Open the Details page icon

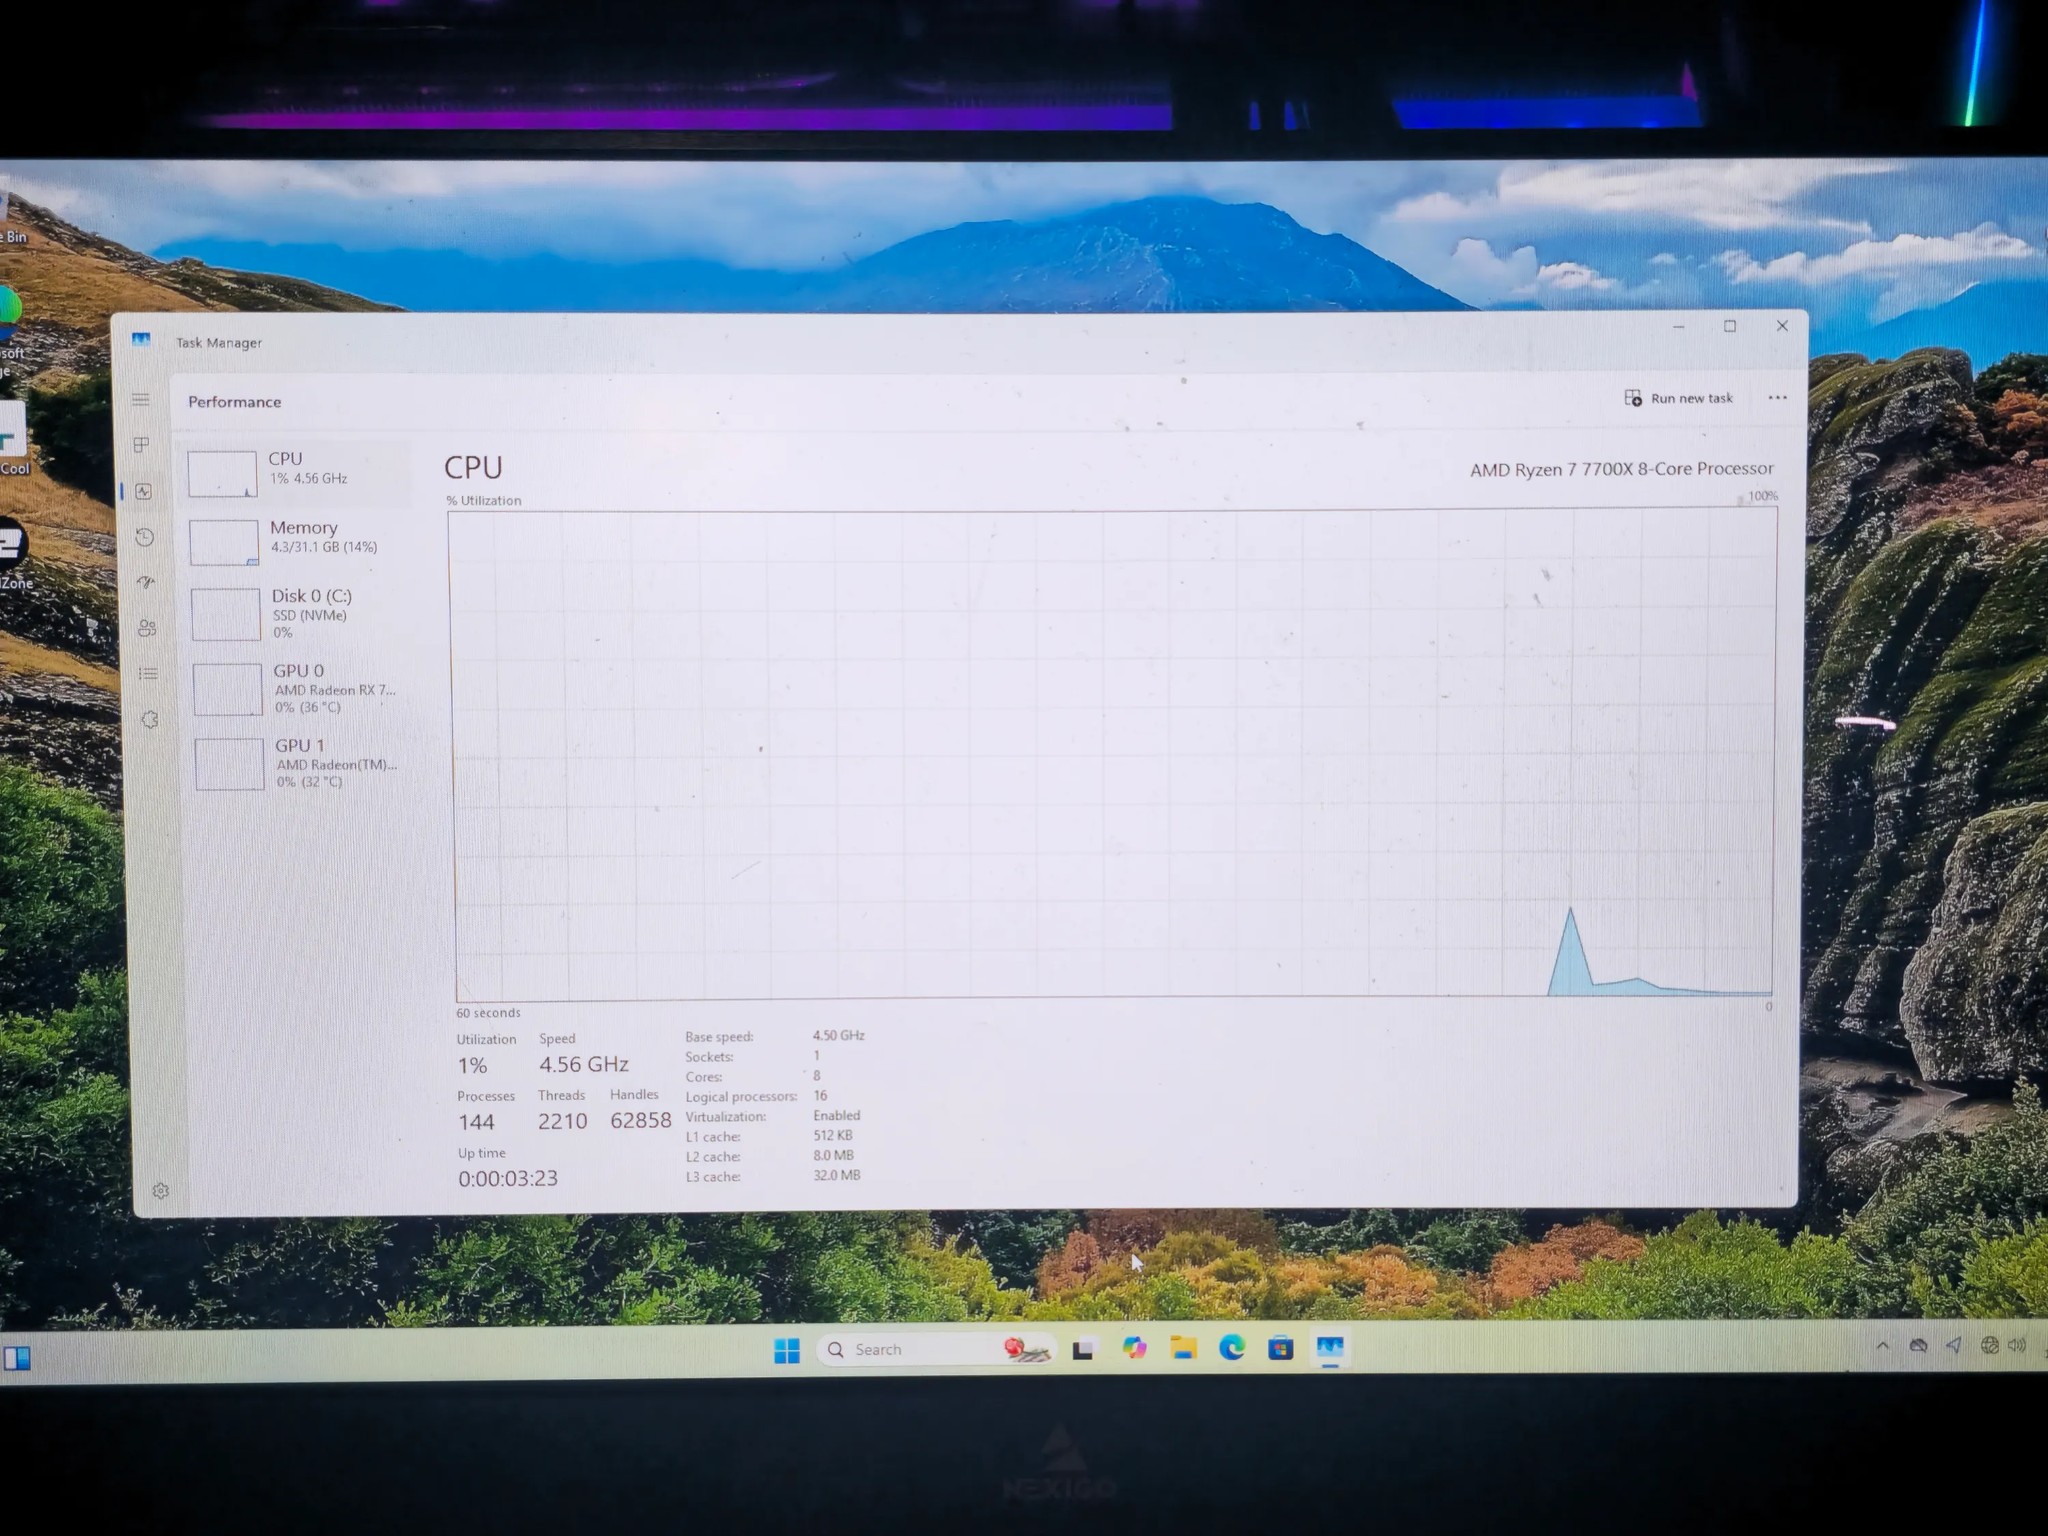click(148, 673)
